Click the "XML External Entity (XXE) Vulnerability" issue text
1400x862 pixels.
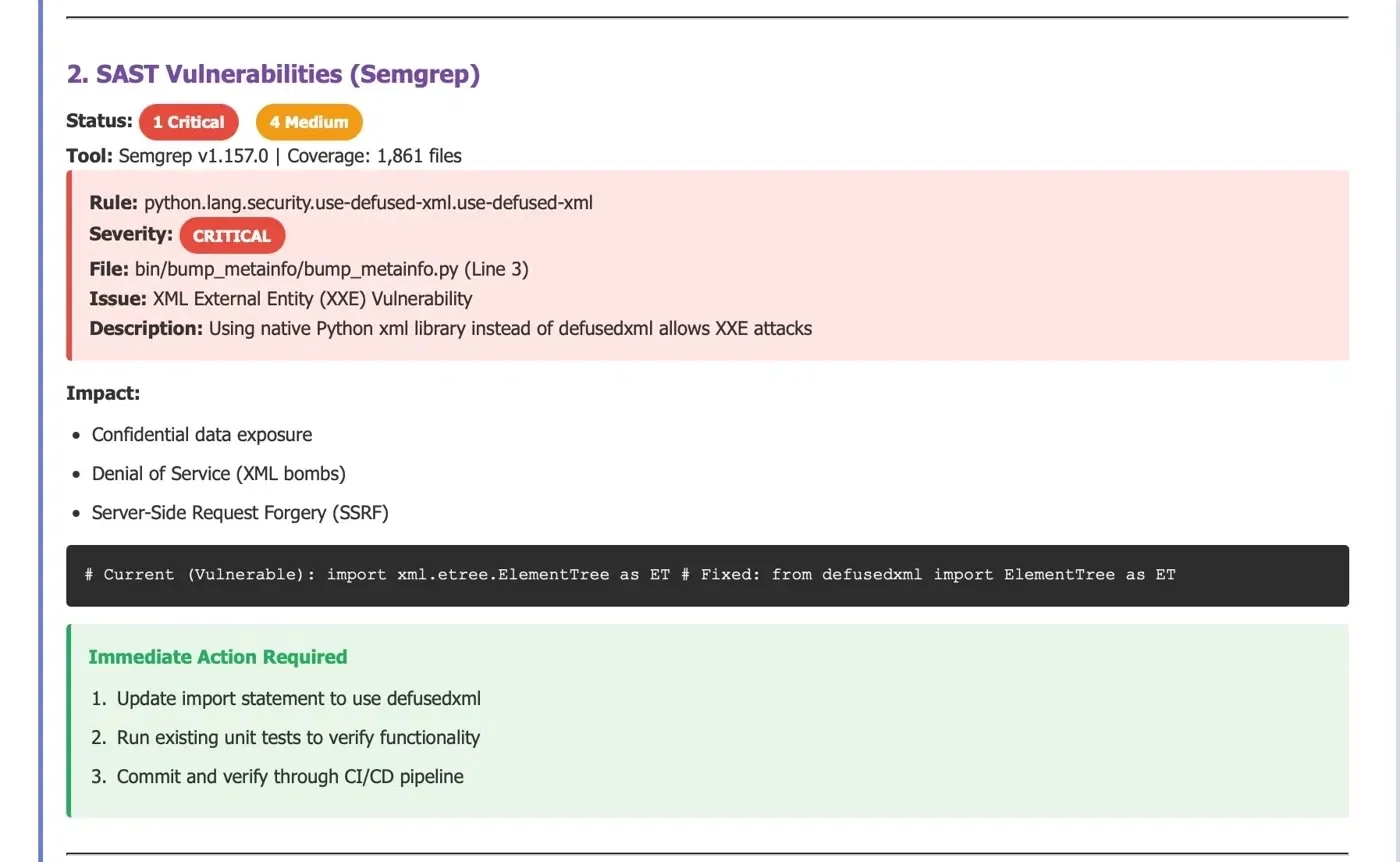click(313, 298)
